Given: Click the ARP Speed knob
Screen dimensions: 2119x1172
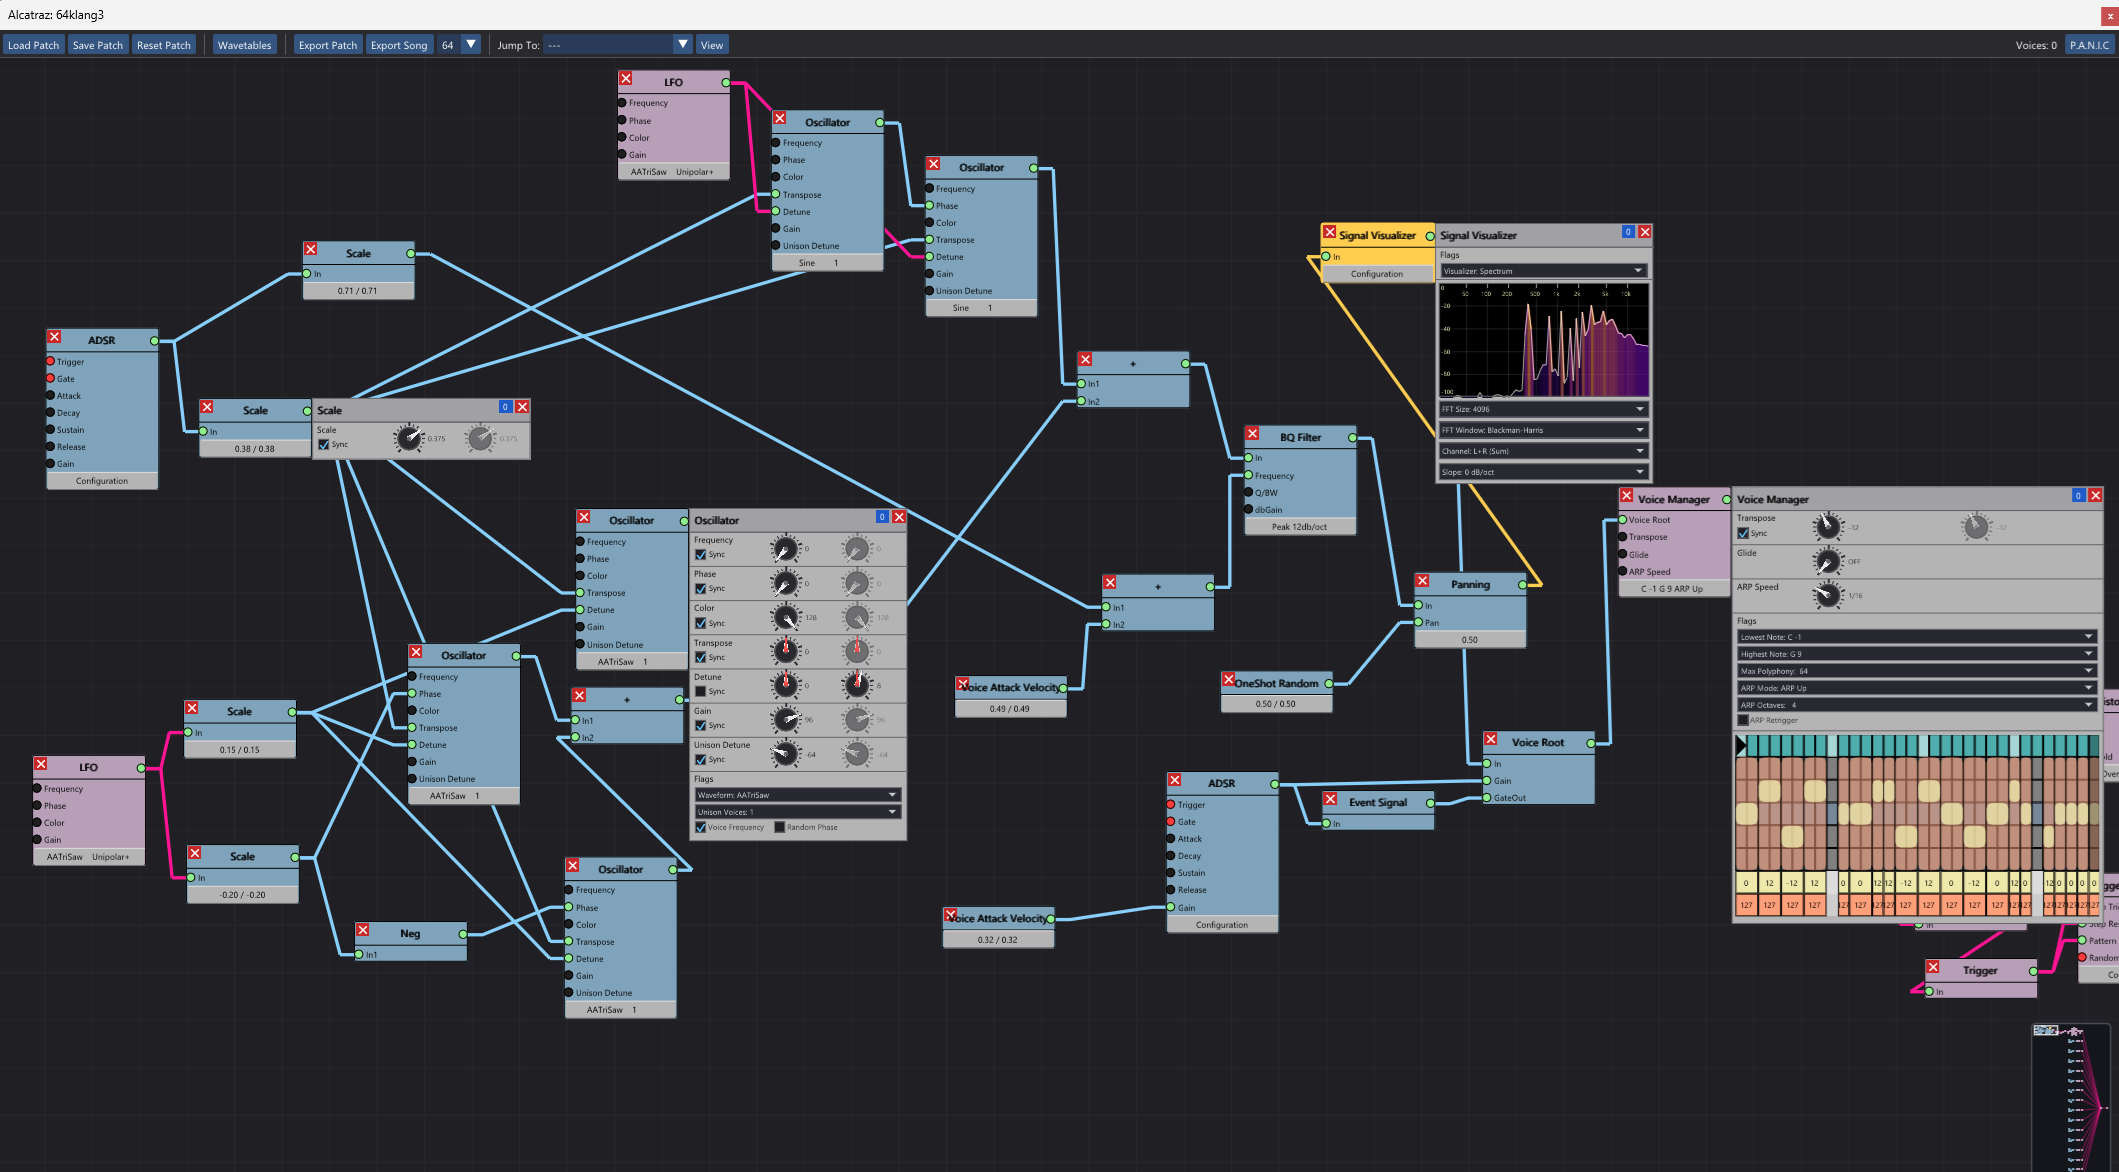Looking at the screenshot, I should click(x=1827, y=595).
